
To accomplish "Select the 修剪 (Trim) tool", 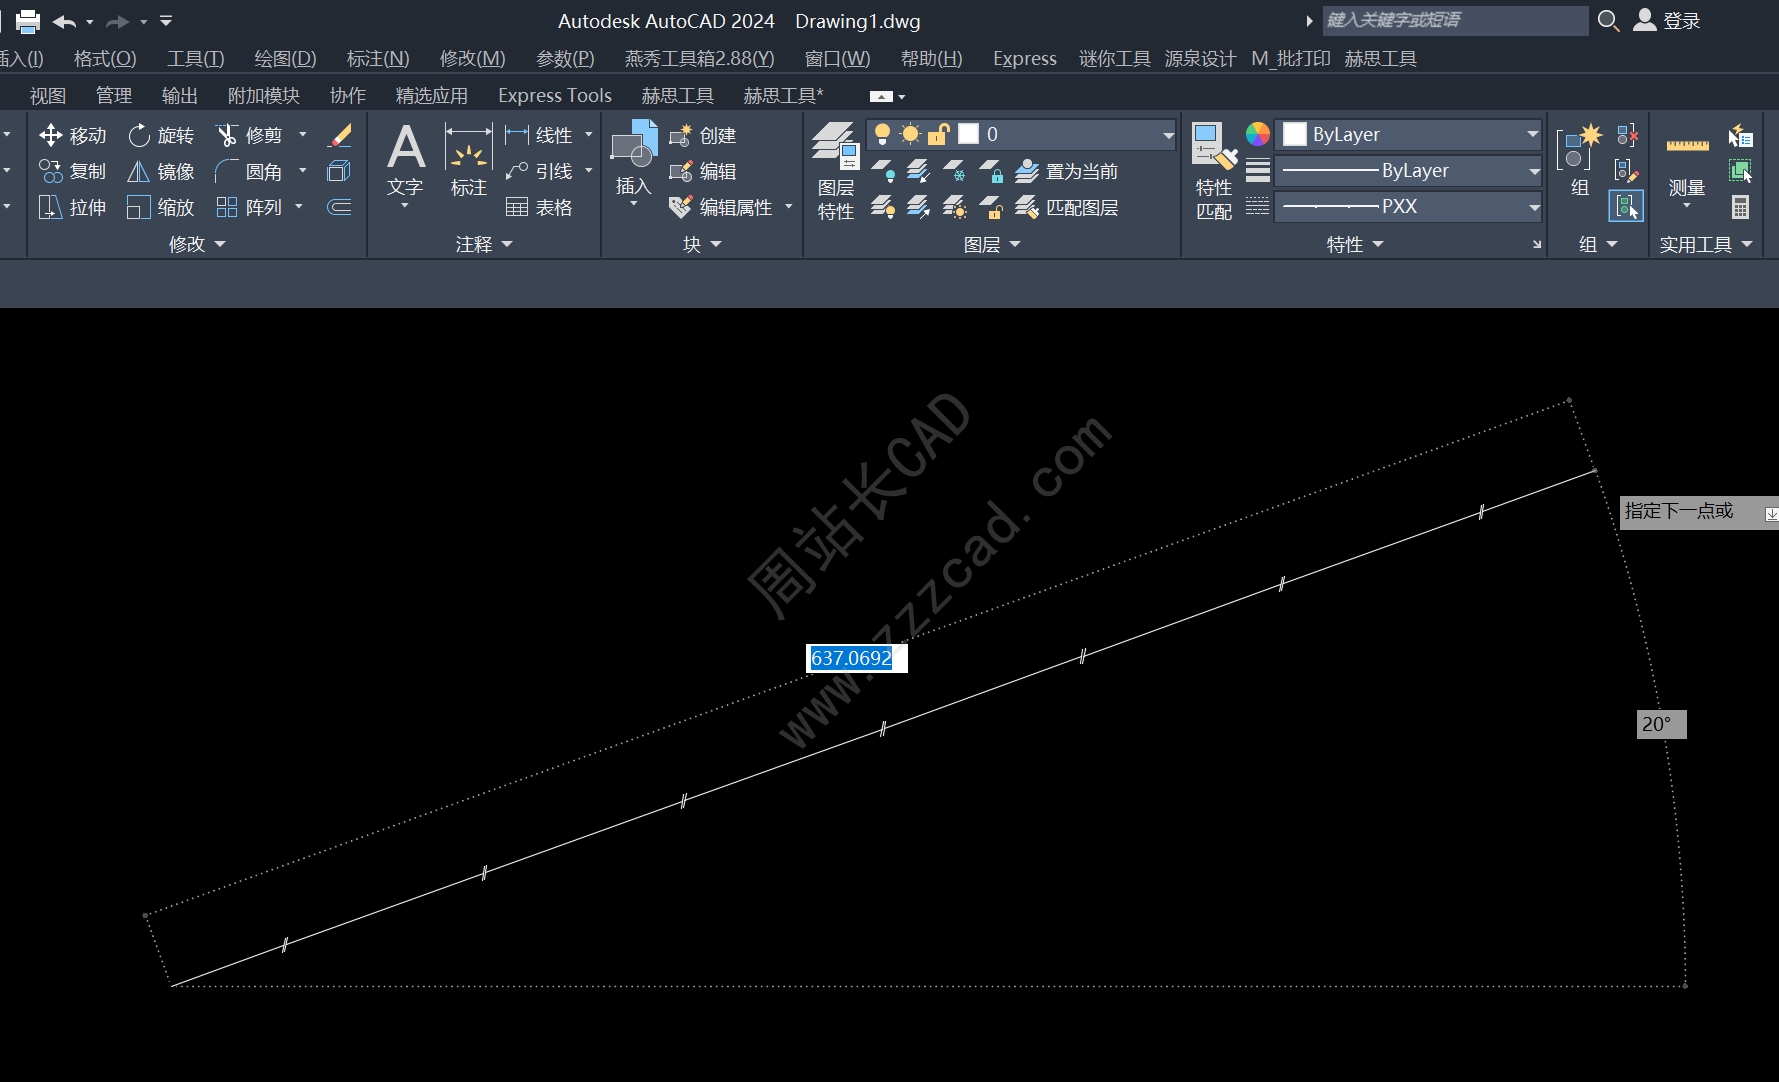I will [250, 135].
